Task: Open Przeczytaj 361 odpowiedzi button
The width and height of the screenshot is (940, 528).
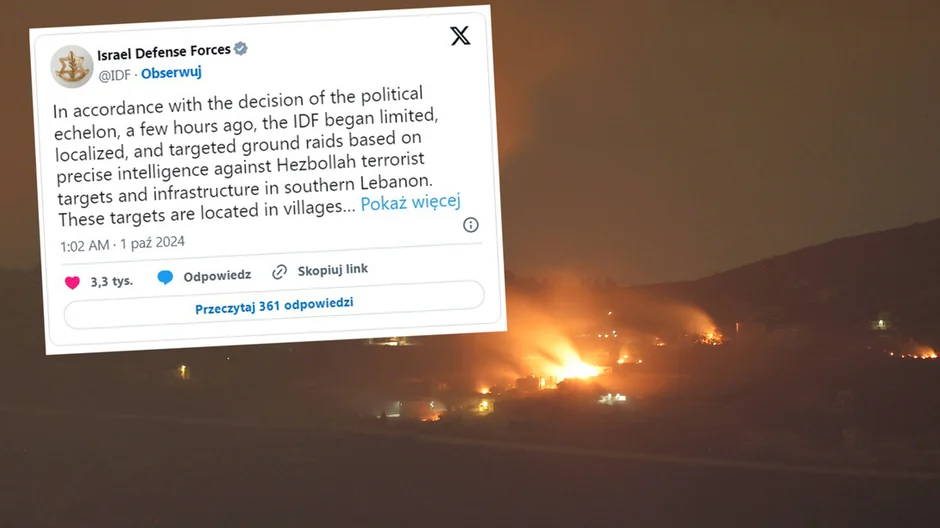Action: 274,305
